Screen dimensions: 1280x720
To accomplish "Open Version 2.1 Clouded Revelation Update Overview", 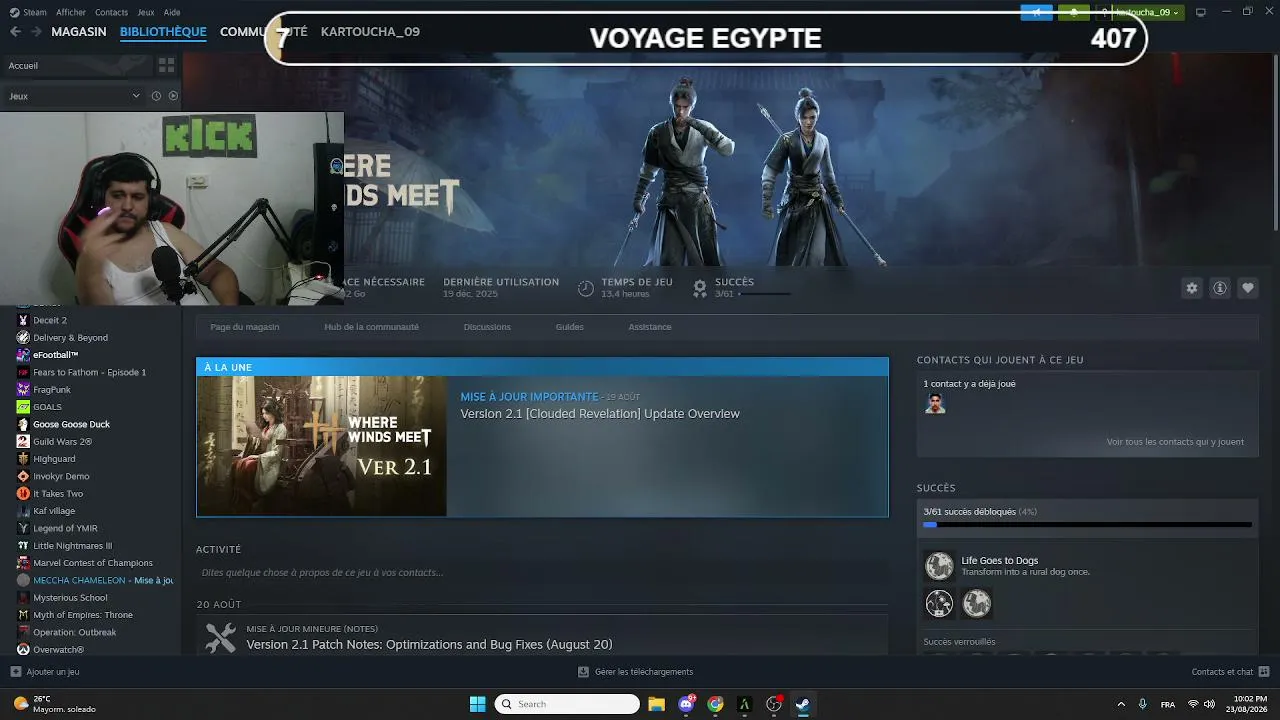I will point(600,414).
